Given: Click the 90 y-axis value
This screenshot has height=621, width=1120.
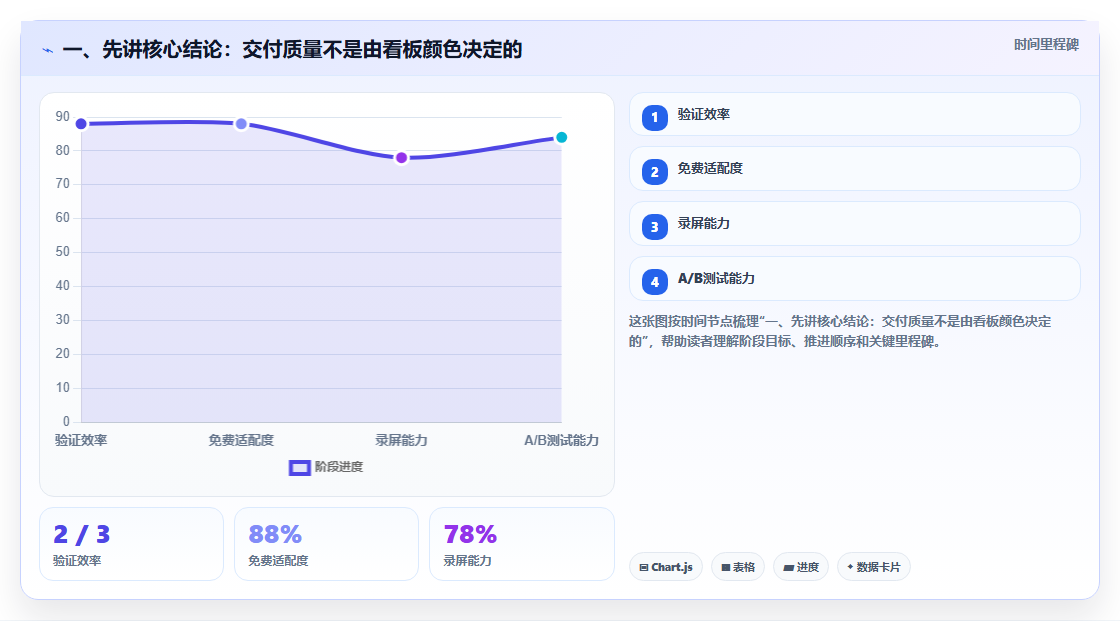Looking at the screenshot, I should pyautogui.click(x=63, y=116).
